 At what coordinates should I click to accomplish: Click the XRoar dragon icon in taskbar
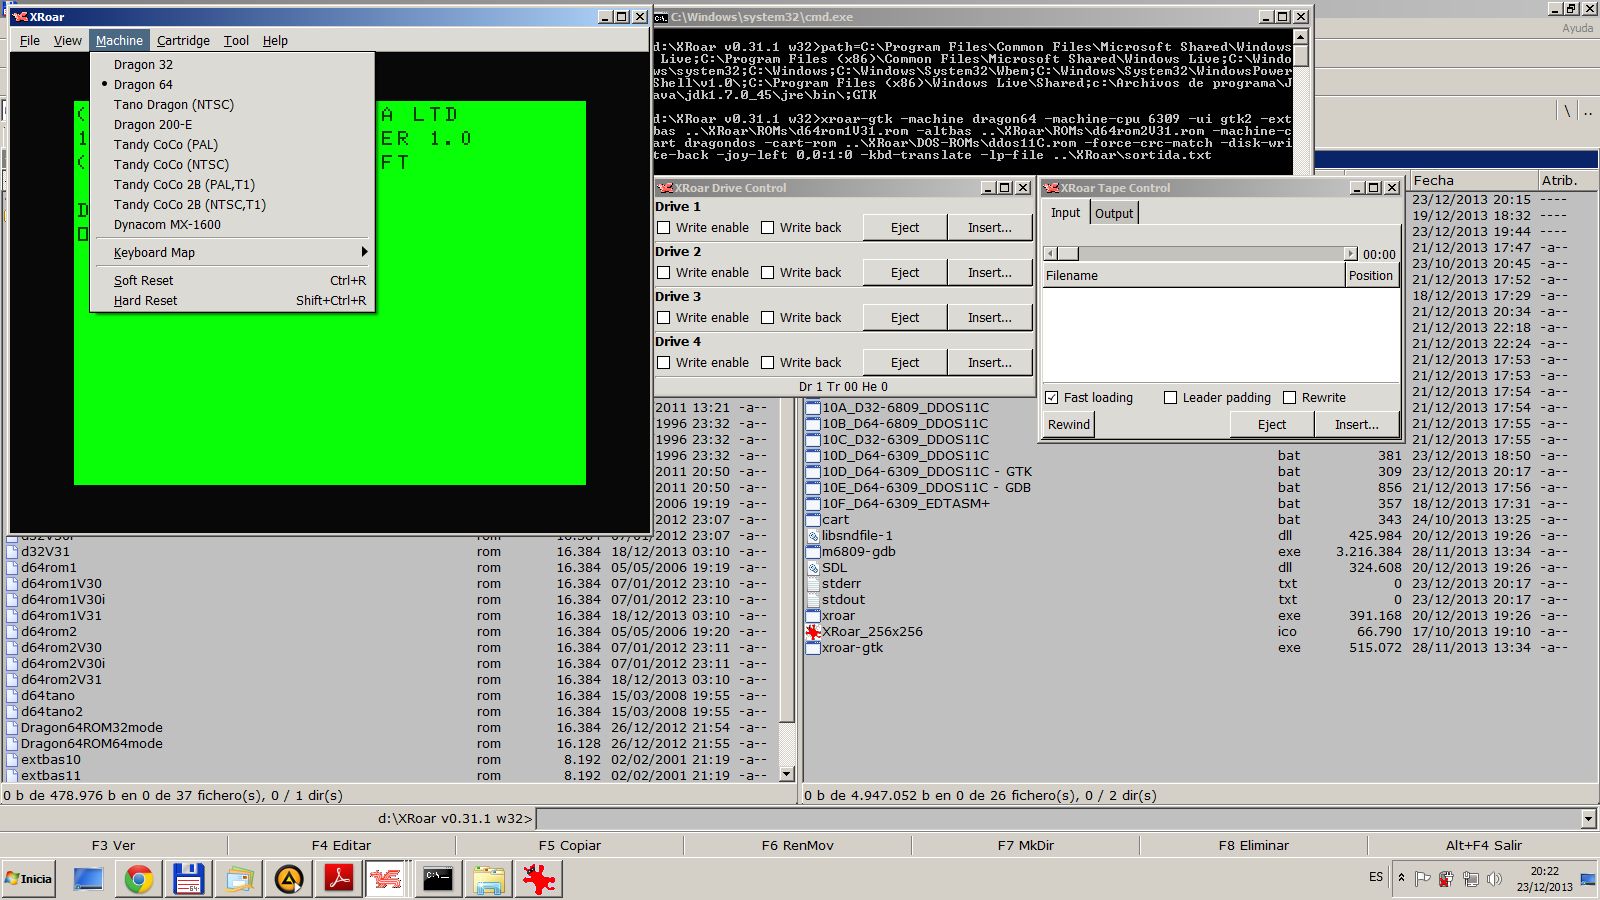386,879
